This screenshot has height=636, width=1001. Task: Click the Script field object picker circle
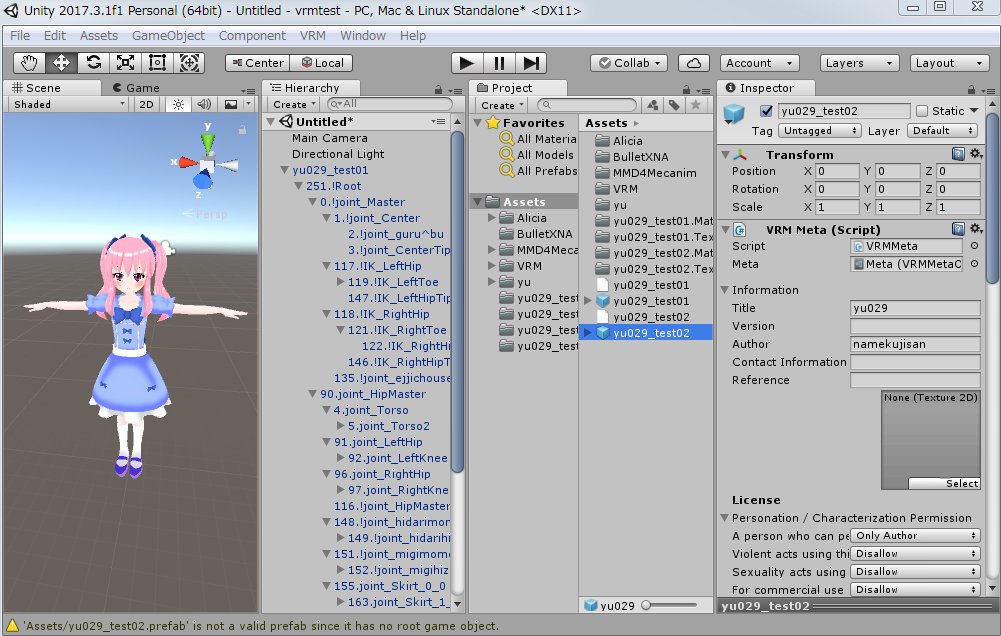pos(974,246)
